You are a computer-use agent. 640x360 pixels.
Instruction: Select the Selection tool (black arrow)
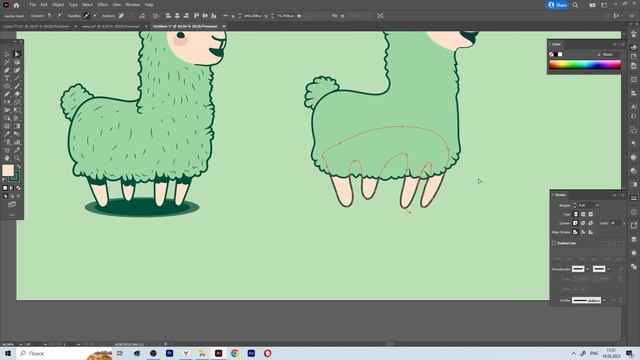coord(7,54)
